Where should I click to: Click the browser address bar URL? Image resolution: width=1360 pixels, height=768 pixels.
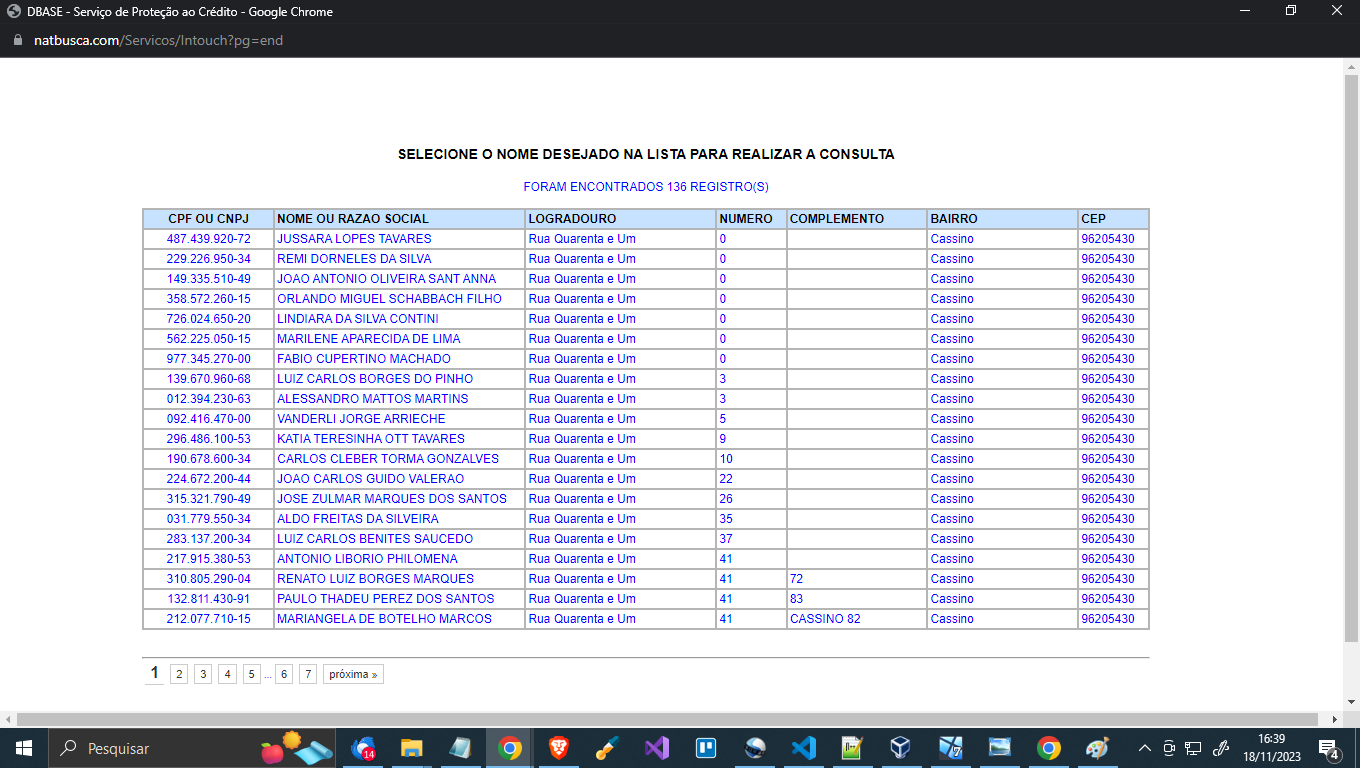click(x=158, y=41)
